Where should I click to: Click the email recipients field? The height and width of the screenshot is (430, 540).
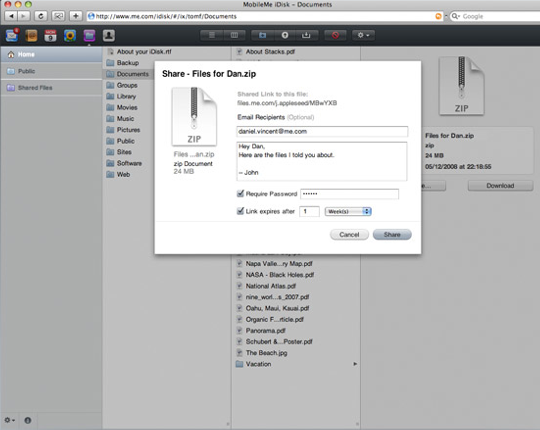[x=322, y=132]
